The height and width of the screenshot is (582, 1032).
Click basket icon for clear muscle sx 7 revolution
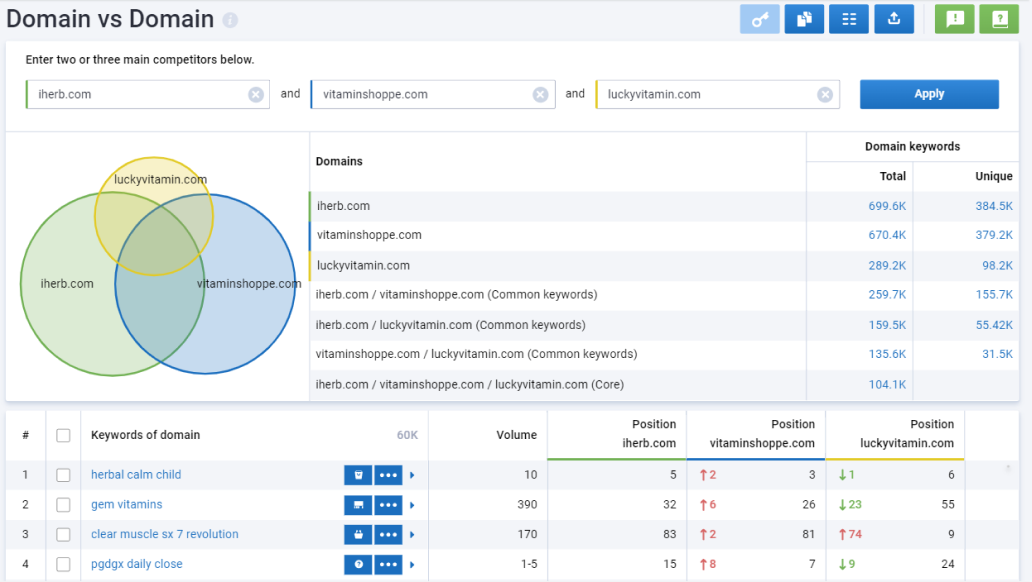pyautogui.click(x=358, y=535)
